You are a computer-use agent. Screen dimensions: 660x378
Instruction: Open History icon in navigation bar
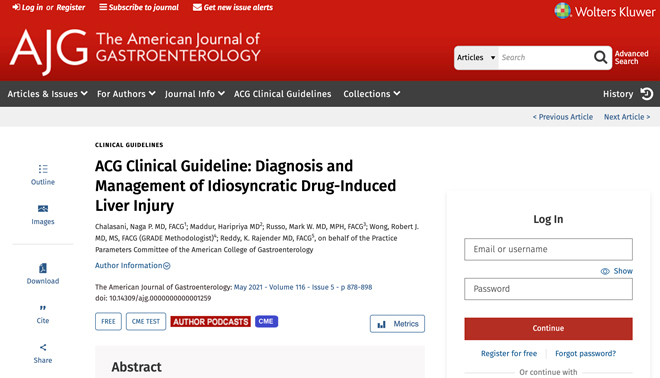647,93
